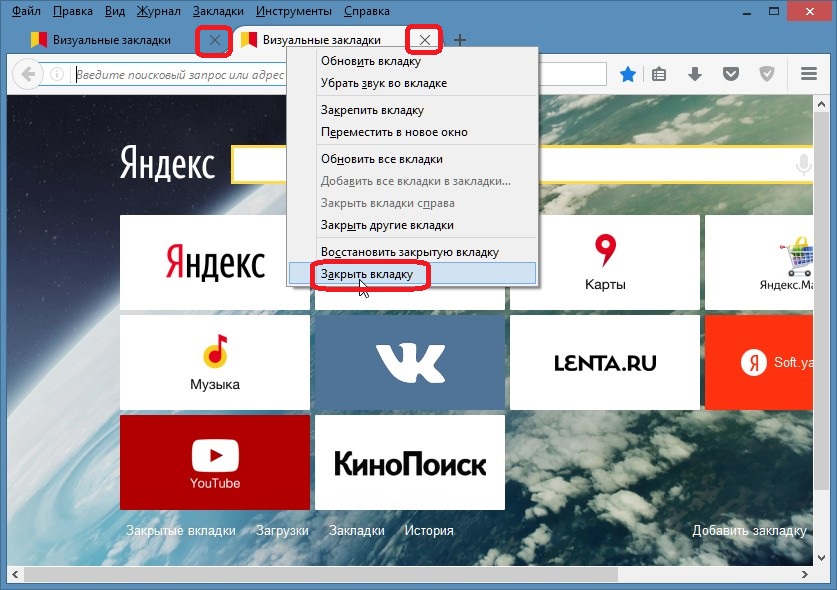Open the Яндекс.Маркет tile
Image resolution: width=837 pixels, height=590 pixels.
coord(759,262)
